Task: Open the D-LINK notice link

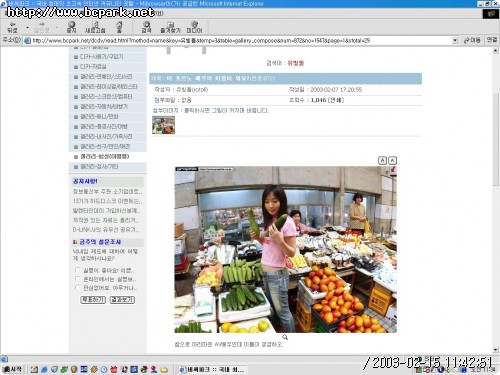Action: click(106, 230)
